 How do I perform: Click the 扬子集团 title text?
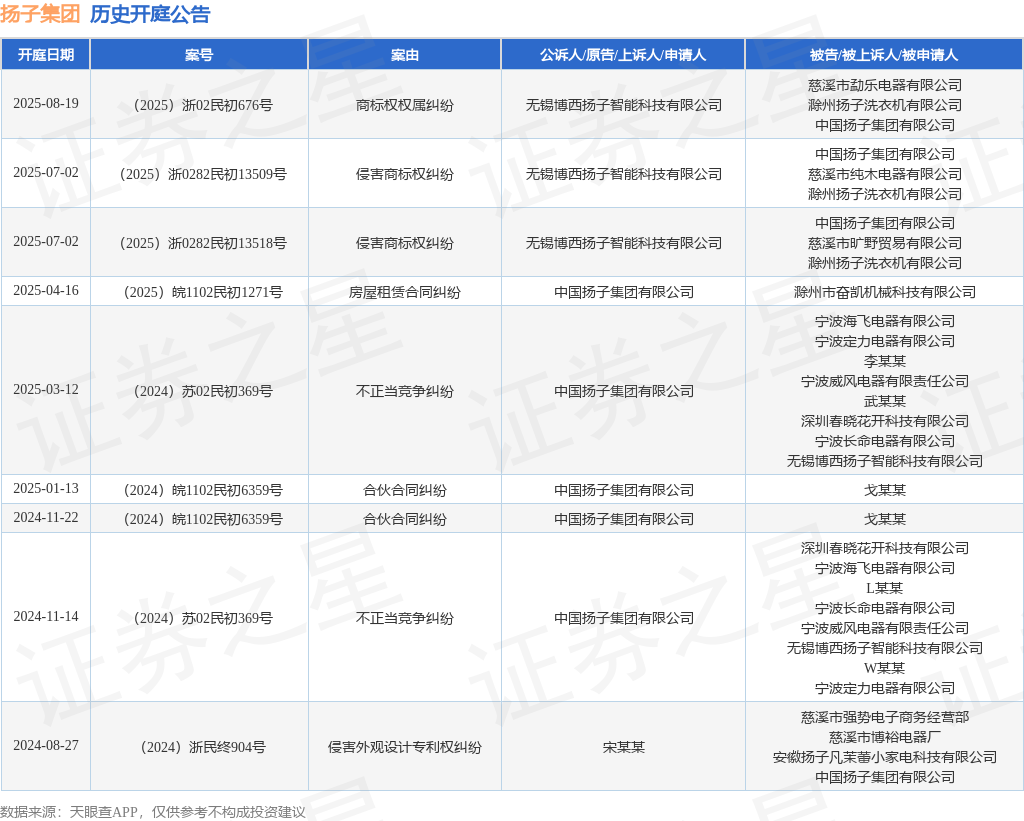pos(40,14)
